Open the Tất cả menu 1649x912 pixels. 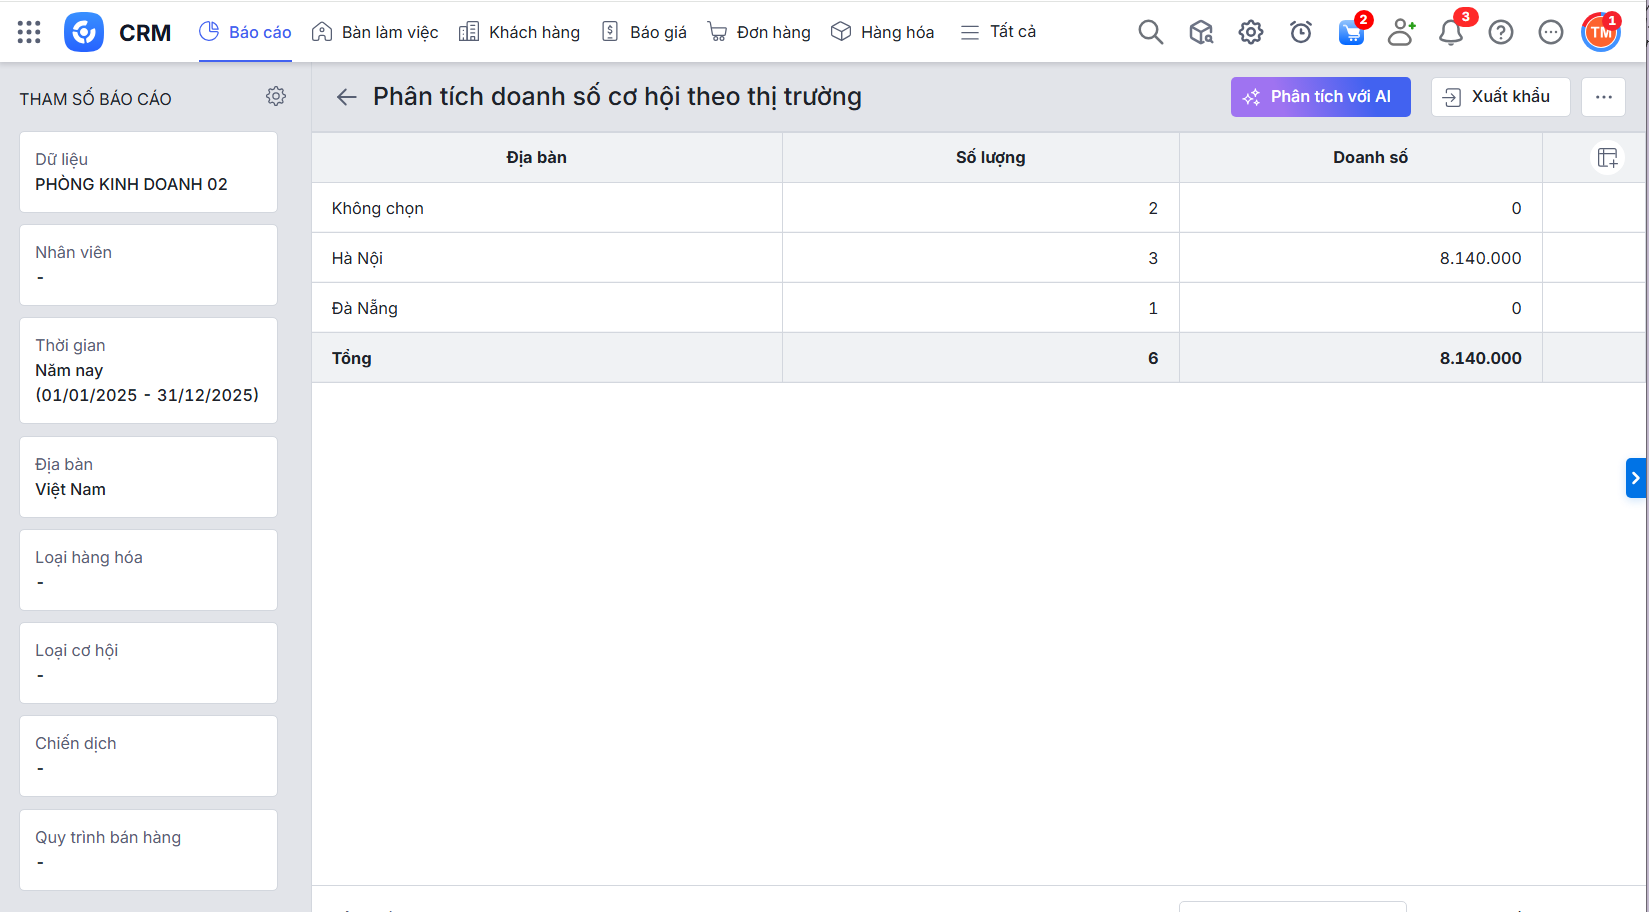click(x=998, y=32)
